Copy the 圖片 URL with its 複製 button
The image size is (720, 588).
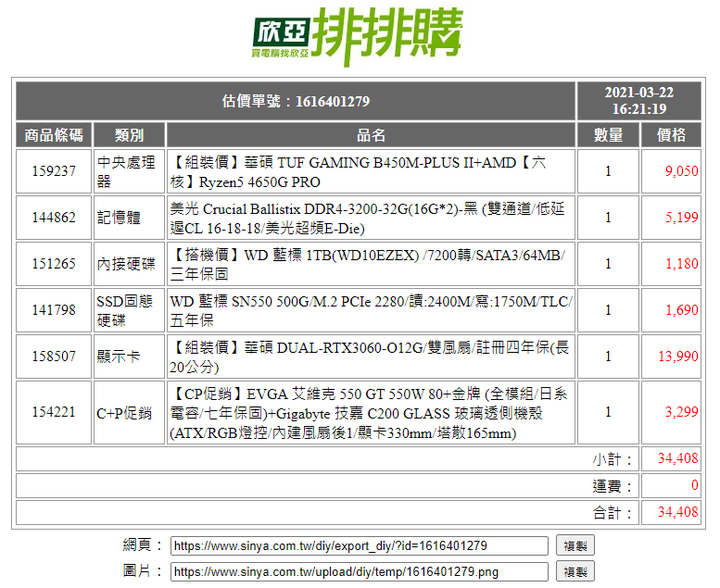pyautogui.click(x=575, y=572)
